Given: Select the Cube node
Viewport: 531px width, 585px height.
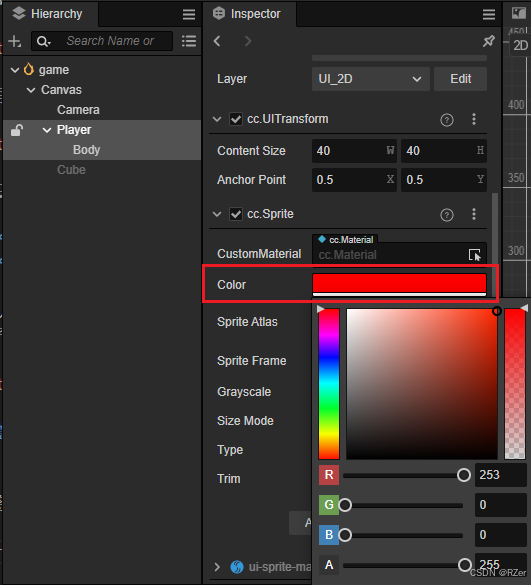Looking at the screenshot, I should pyautogui.click(x=71, y=170).
